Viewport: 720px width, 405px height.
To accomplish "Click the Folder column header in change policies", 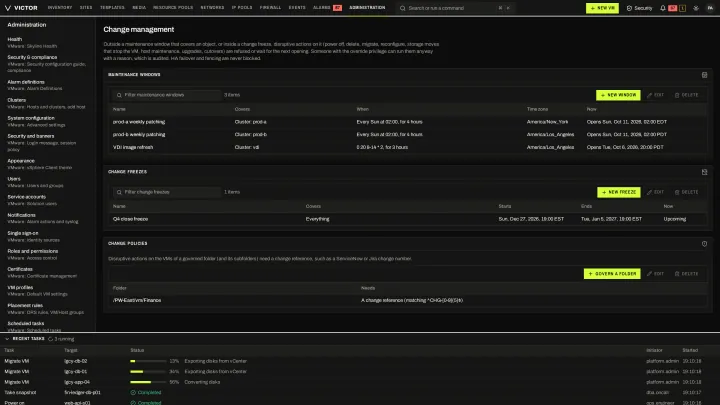I will pos(119,288).
